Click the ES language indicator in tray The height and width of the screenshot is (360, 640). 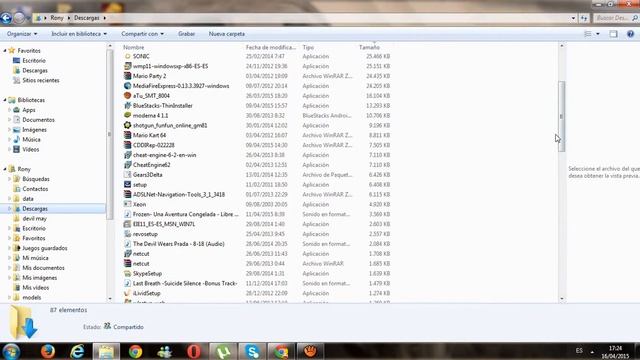[x=579, y=350]
